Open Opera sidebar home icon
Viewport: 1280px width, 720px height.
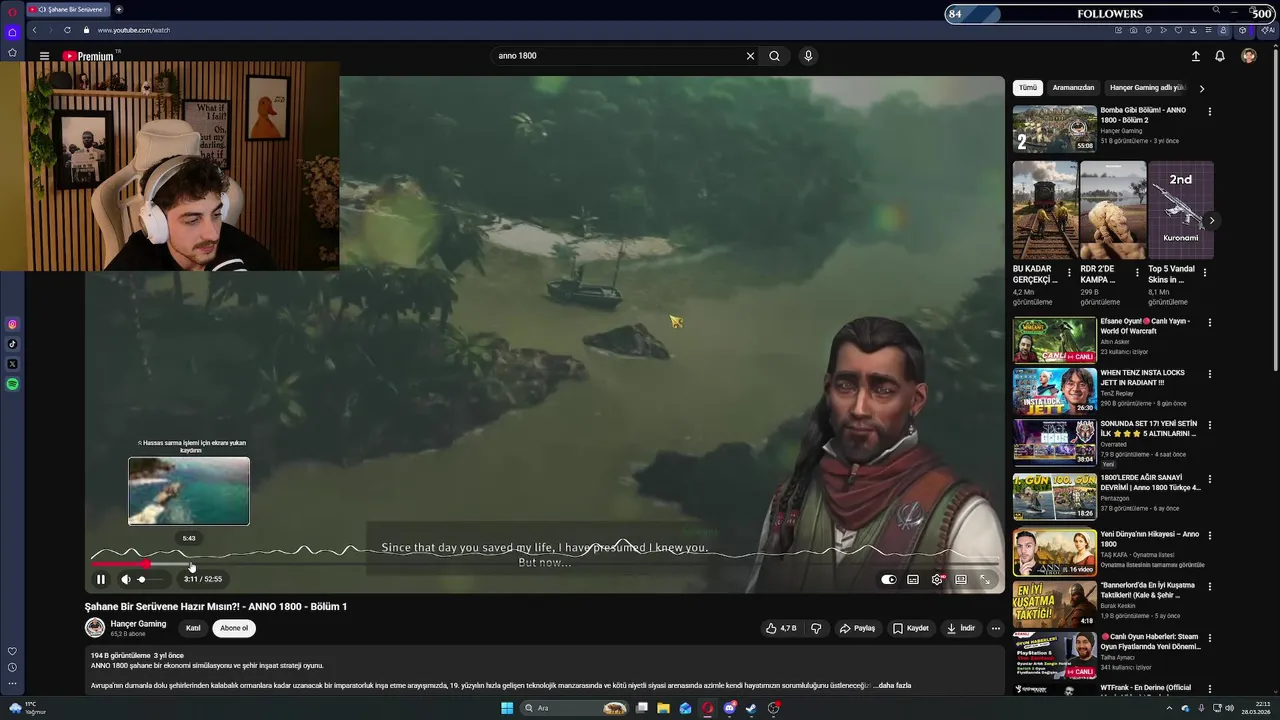[x=12, y=32]
